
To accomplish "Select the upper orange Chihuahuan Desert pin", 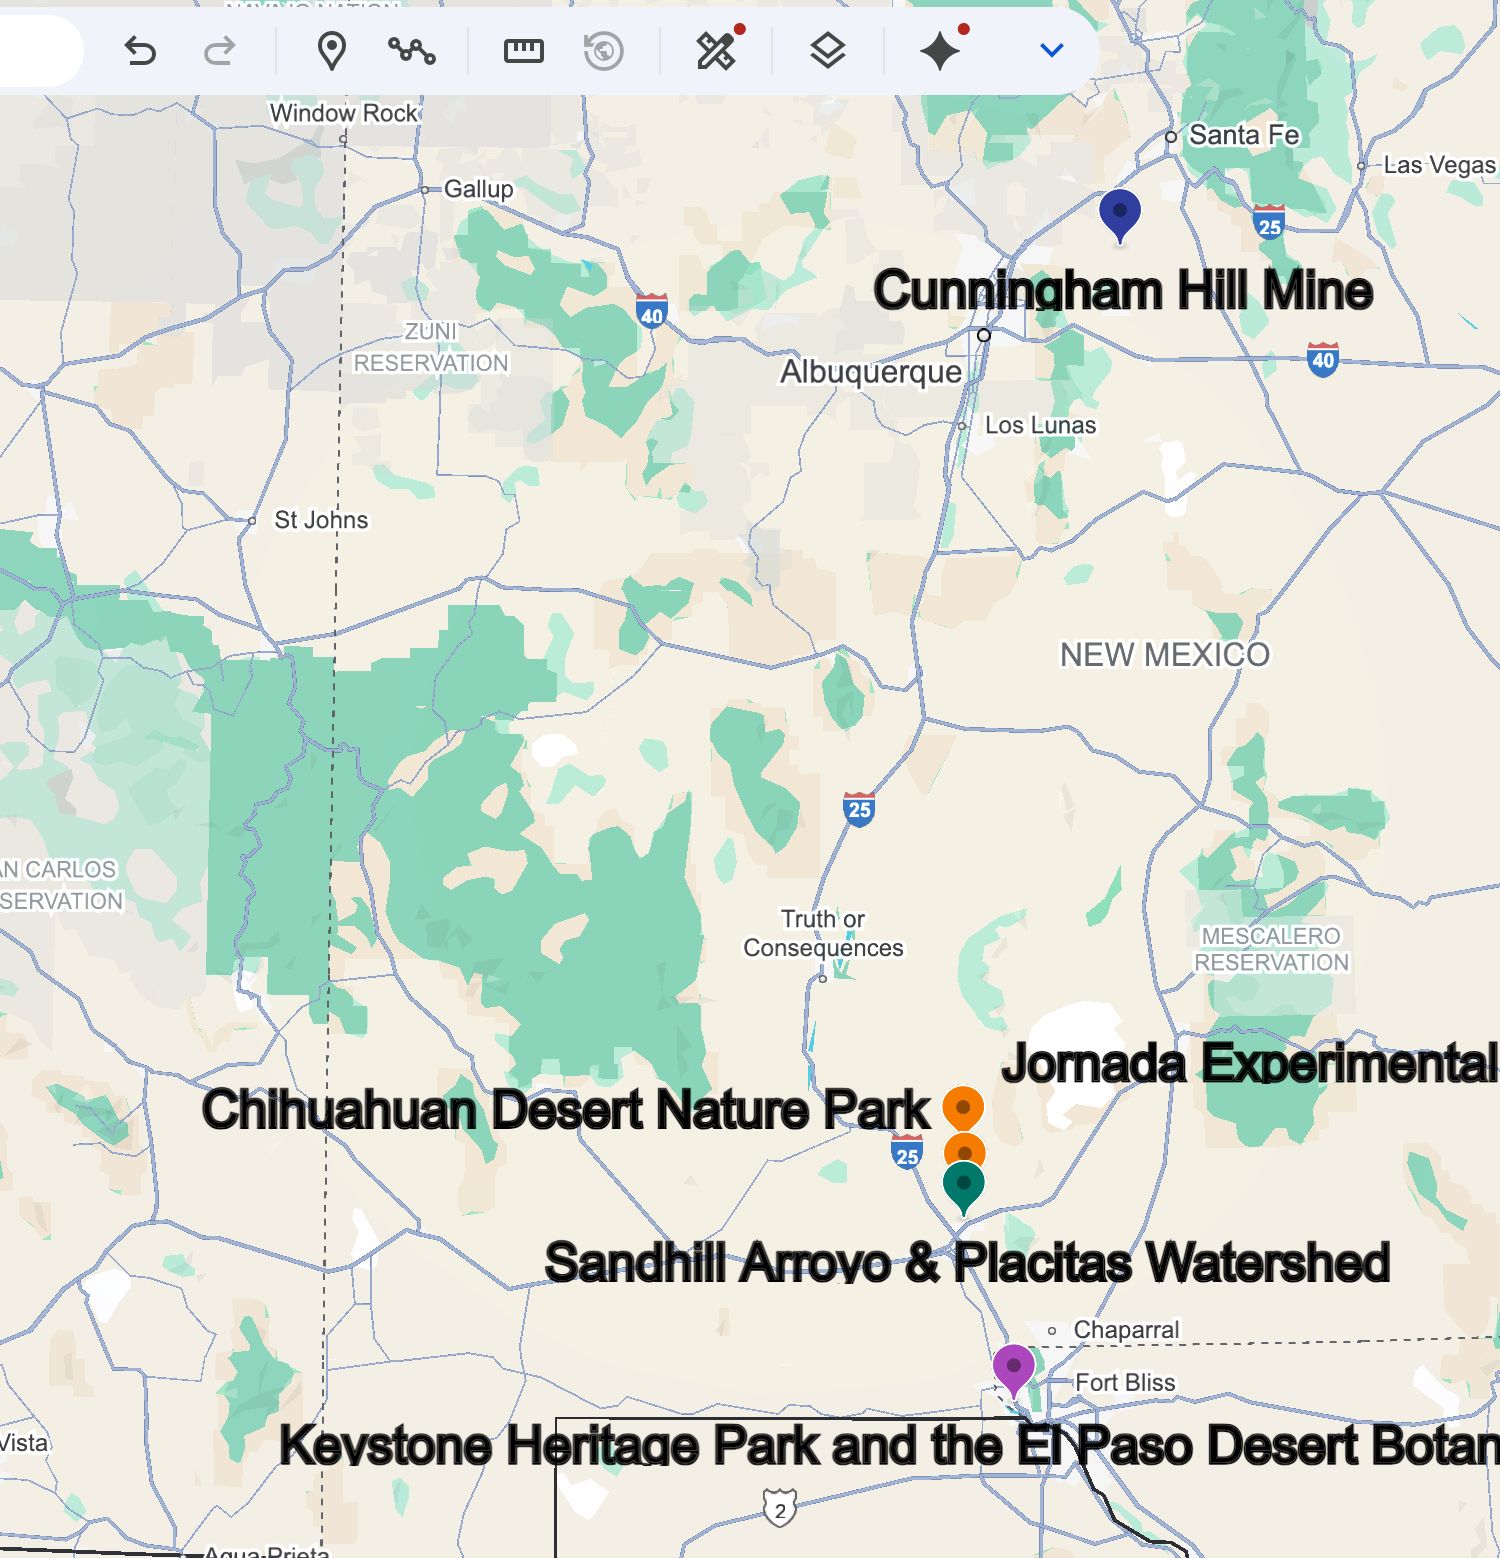I will 963,1107.
